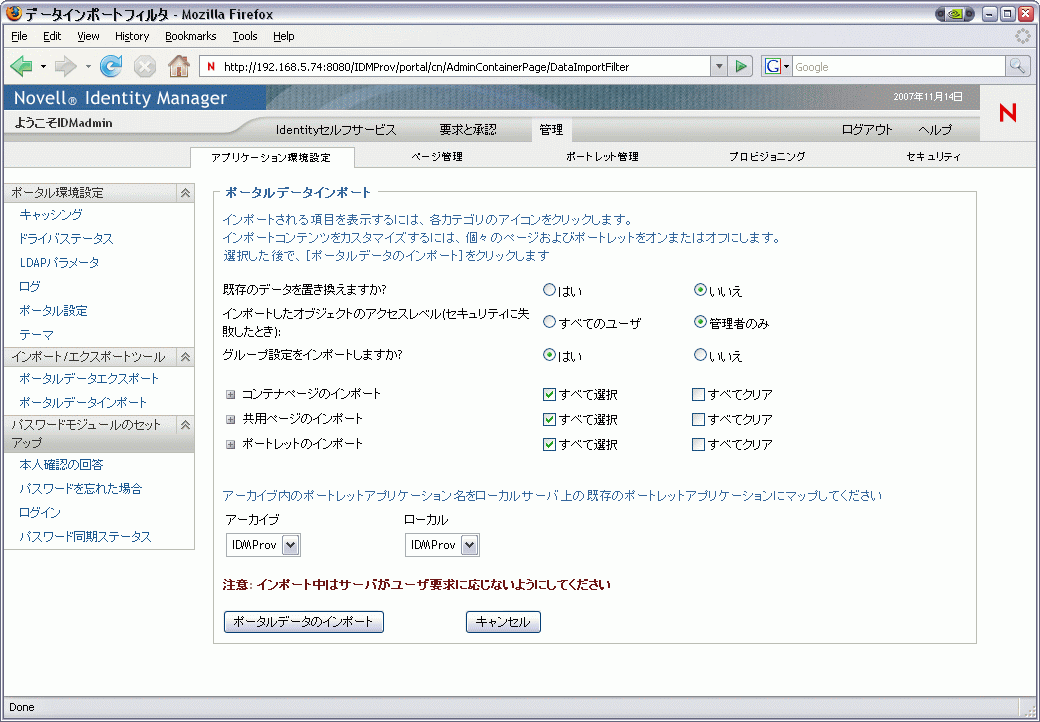Open the セキュリティ sub-tab

tap(933, 157)
